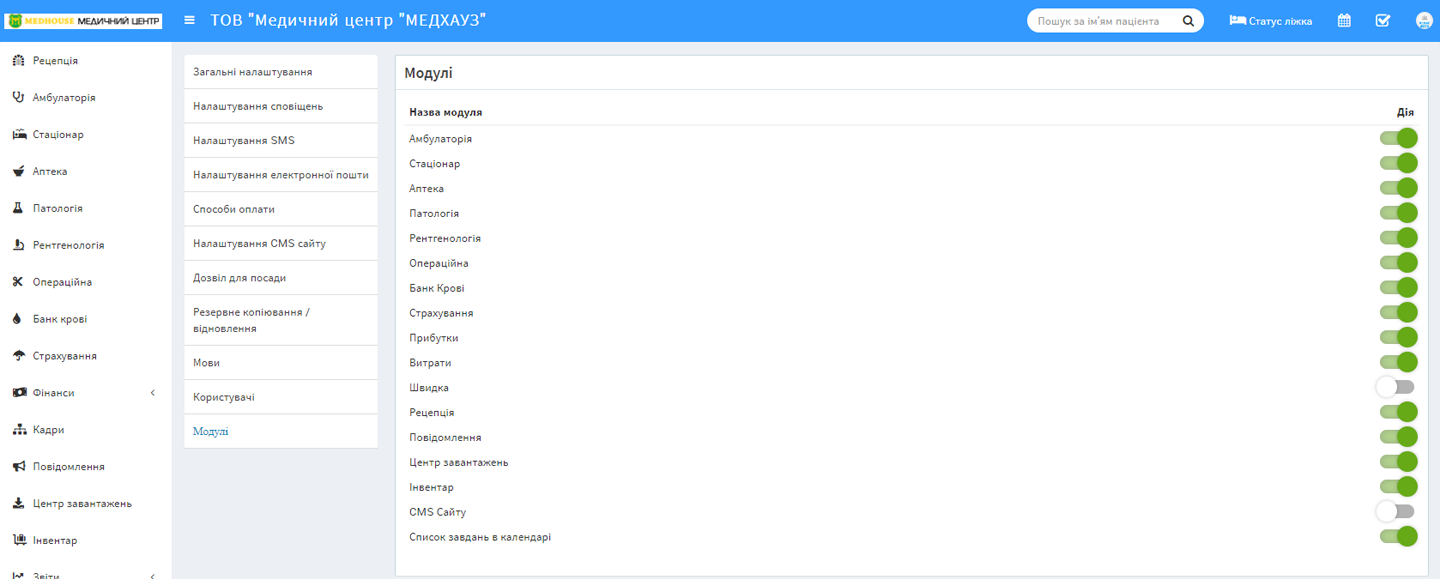
Task: Select the Модулі settings tab
Action: (x=281, y=431)
